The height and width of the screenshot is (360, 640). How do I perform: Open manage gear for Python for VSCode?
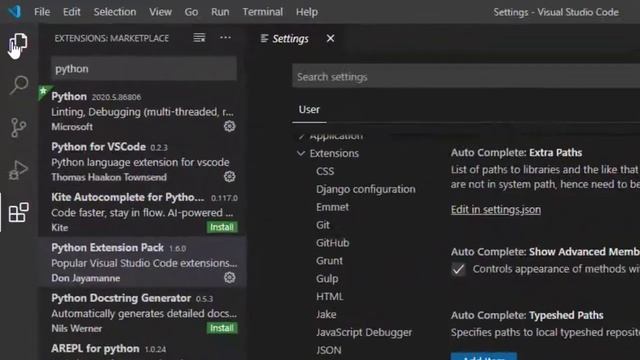[x=229, y=176]
